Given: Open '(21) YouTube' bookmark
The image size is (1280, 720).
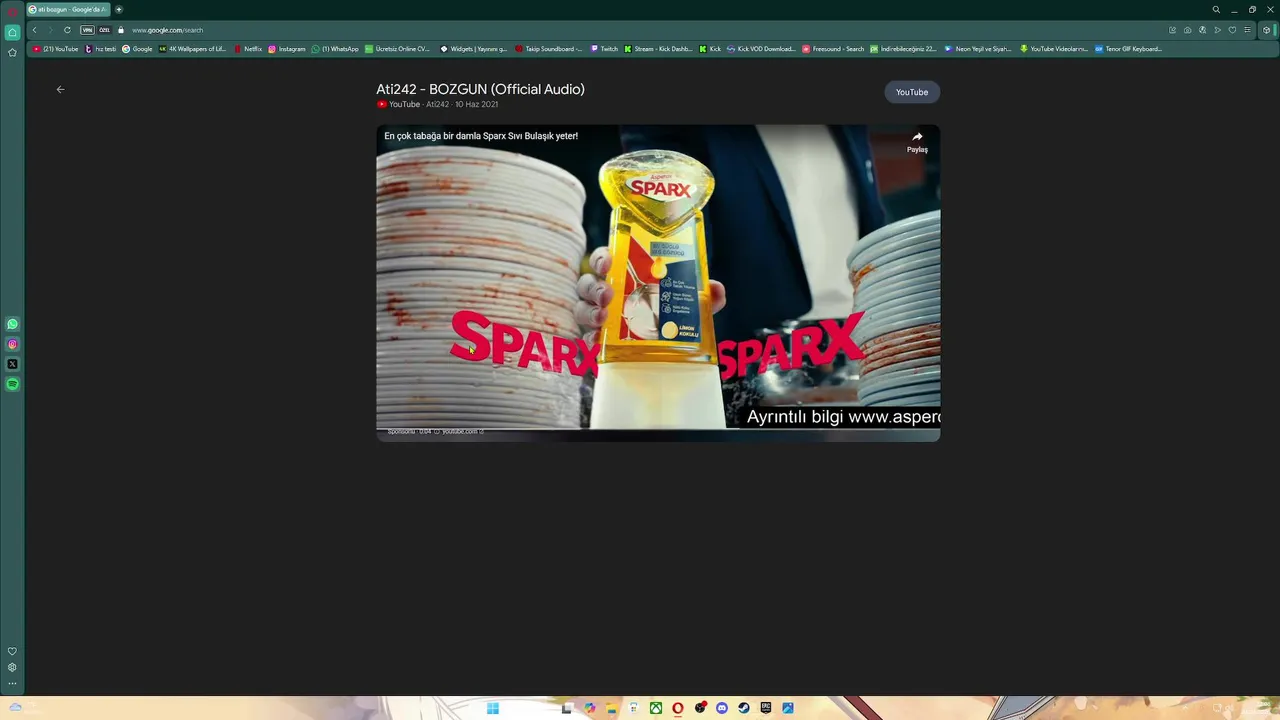Looking at the screenshot, I should (x=56, y=48).
